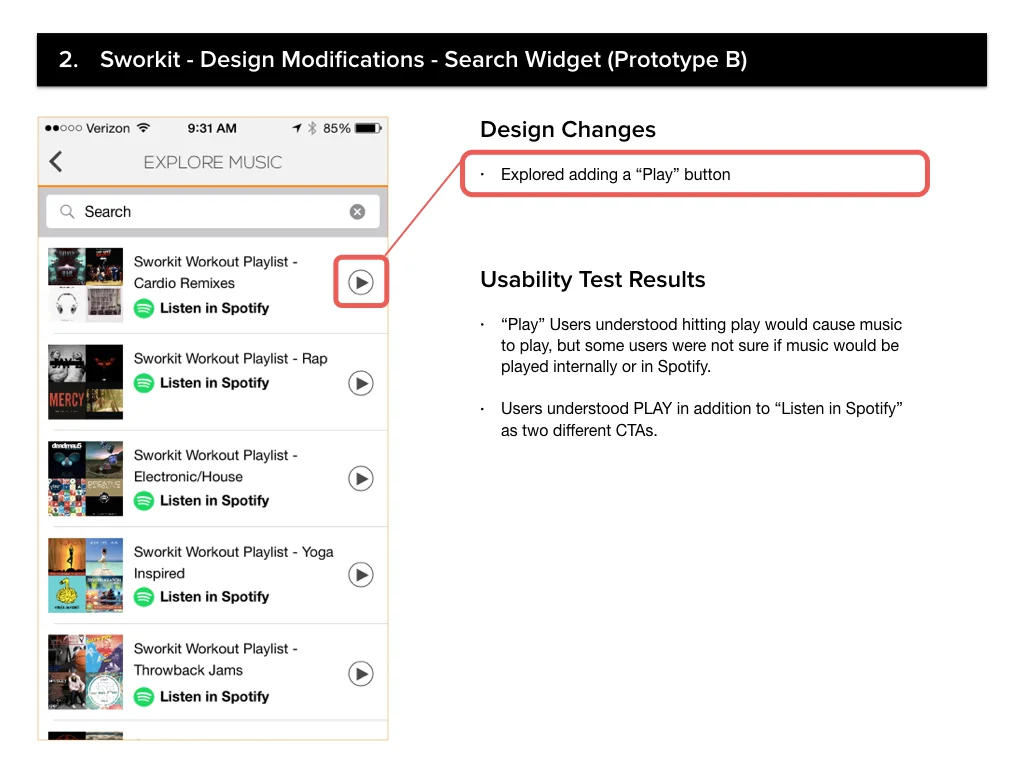
Task: Open the Rap playlist album art thumbnail
Action: 86,381
